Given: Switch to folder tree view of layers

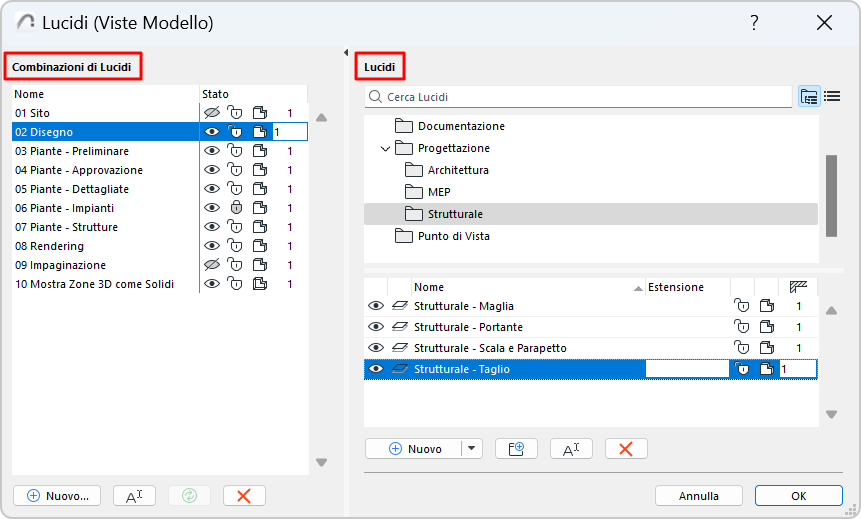Looking at the screenshot, I should point(809,97).
